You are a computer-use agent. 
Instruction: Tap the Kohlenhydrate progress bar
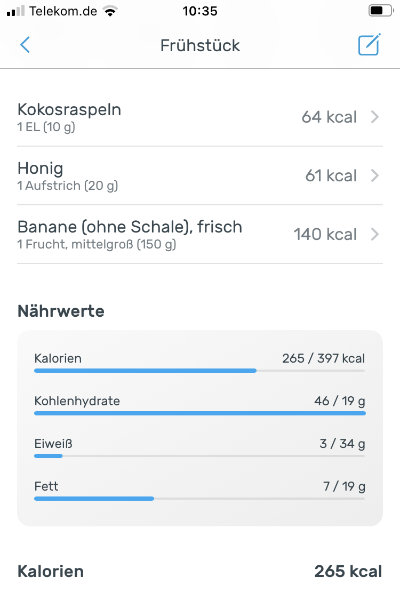click(x=200, y=413)
